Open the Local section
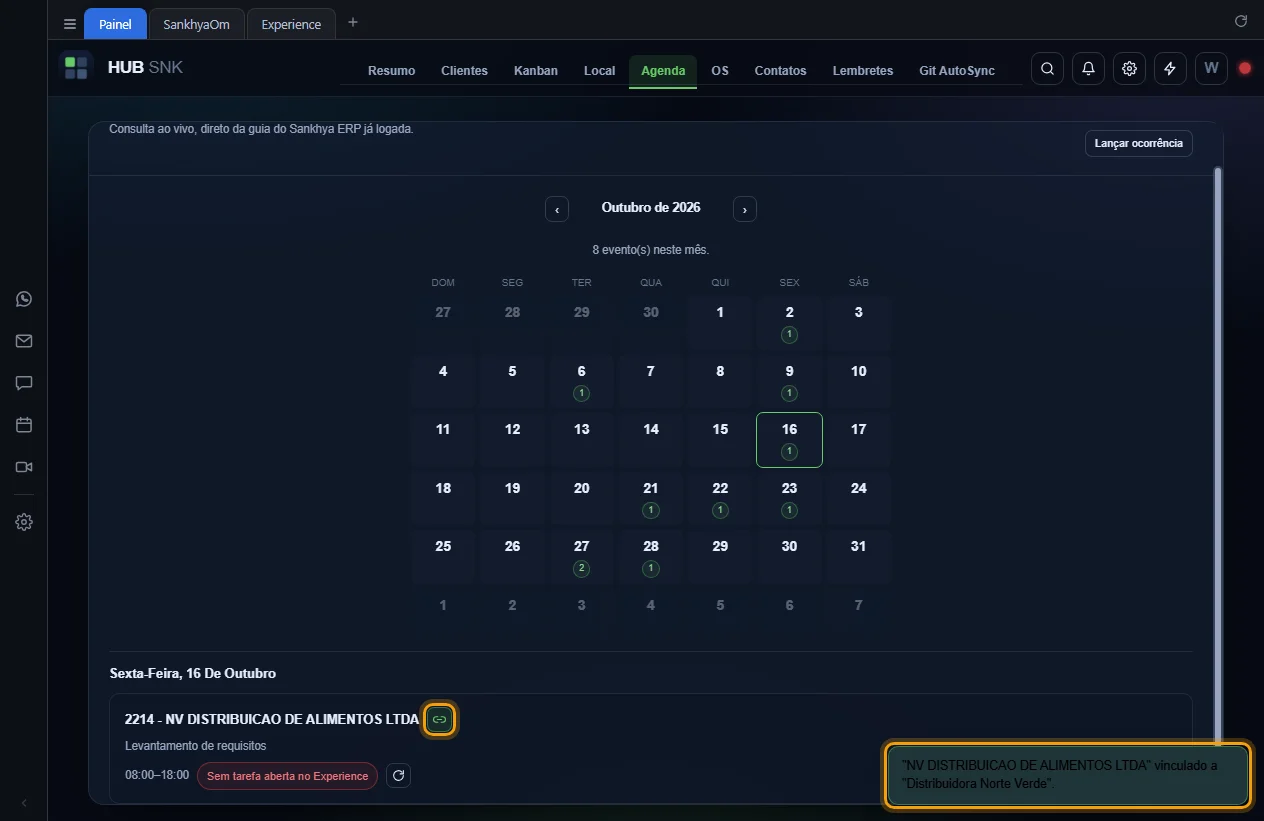1264x821 pixels. pos(600,71)
